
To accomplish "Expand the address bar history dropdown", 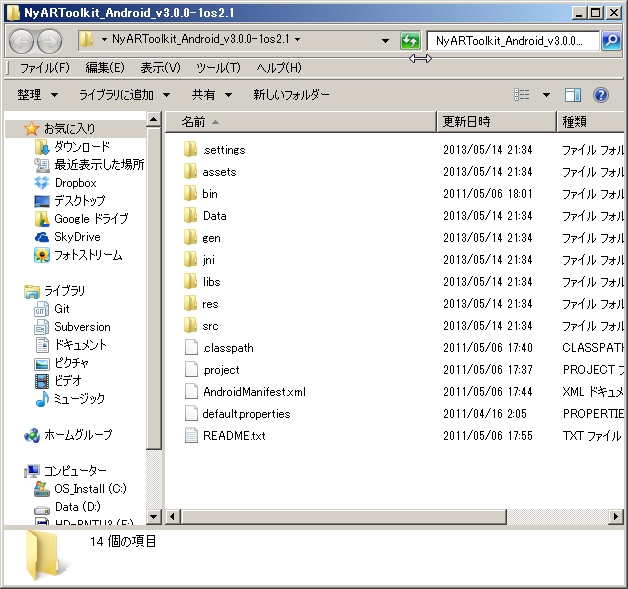I will (x=385, y=40).
